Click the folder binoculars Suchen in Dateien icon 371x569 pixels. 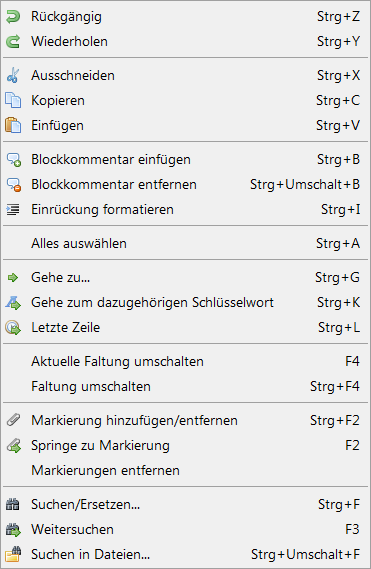pyautogui.click(x=13, y=554)
